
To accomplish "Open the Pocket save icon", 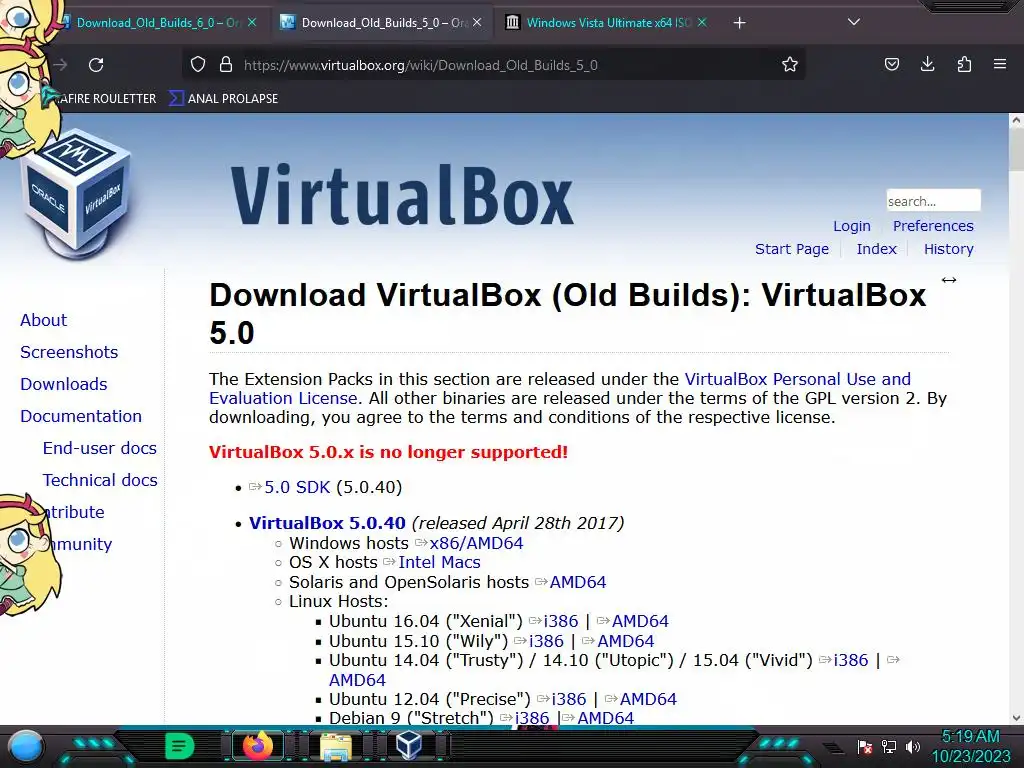I will (x=891, y=64).
